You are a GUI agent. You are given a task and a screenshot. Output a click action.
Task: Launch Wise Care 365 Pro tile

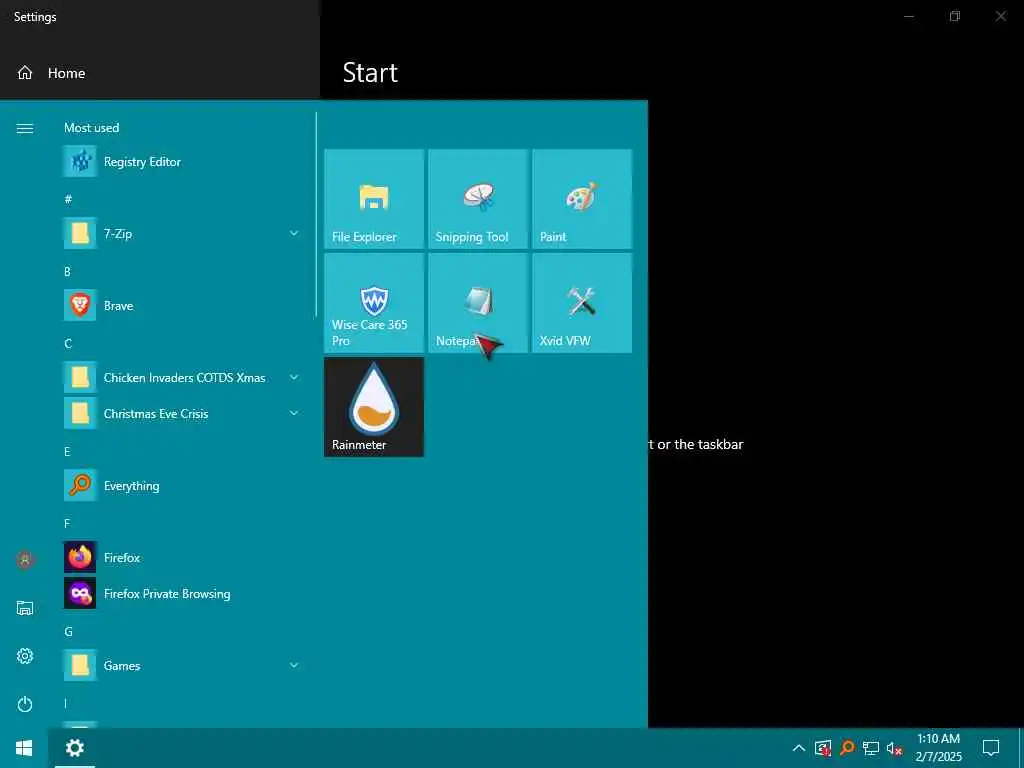click(374, 303)
